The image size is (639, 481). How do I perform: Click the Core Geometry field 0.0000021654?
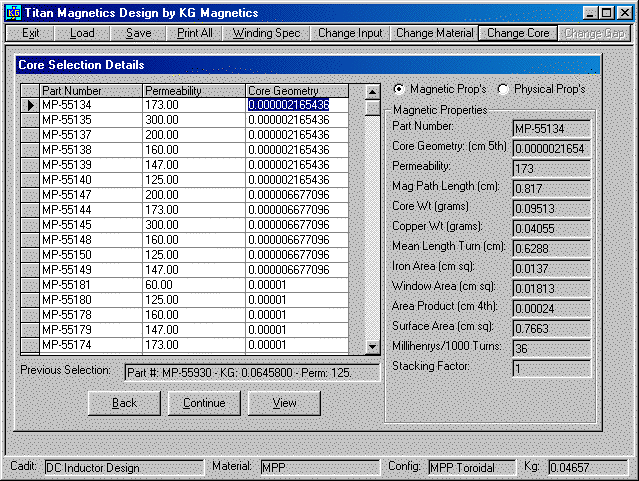coord(552,149)
